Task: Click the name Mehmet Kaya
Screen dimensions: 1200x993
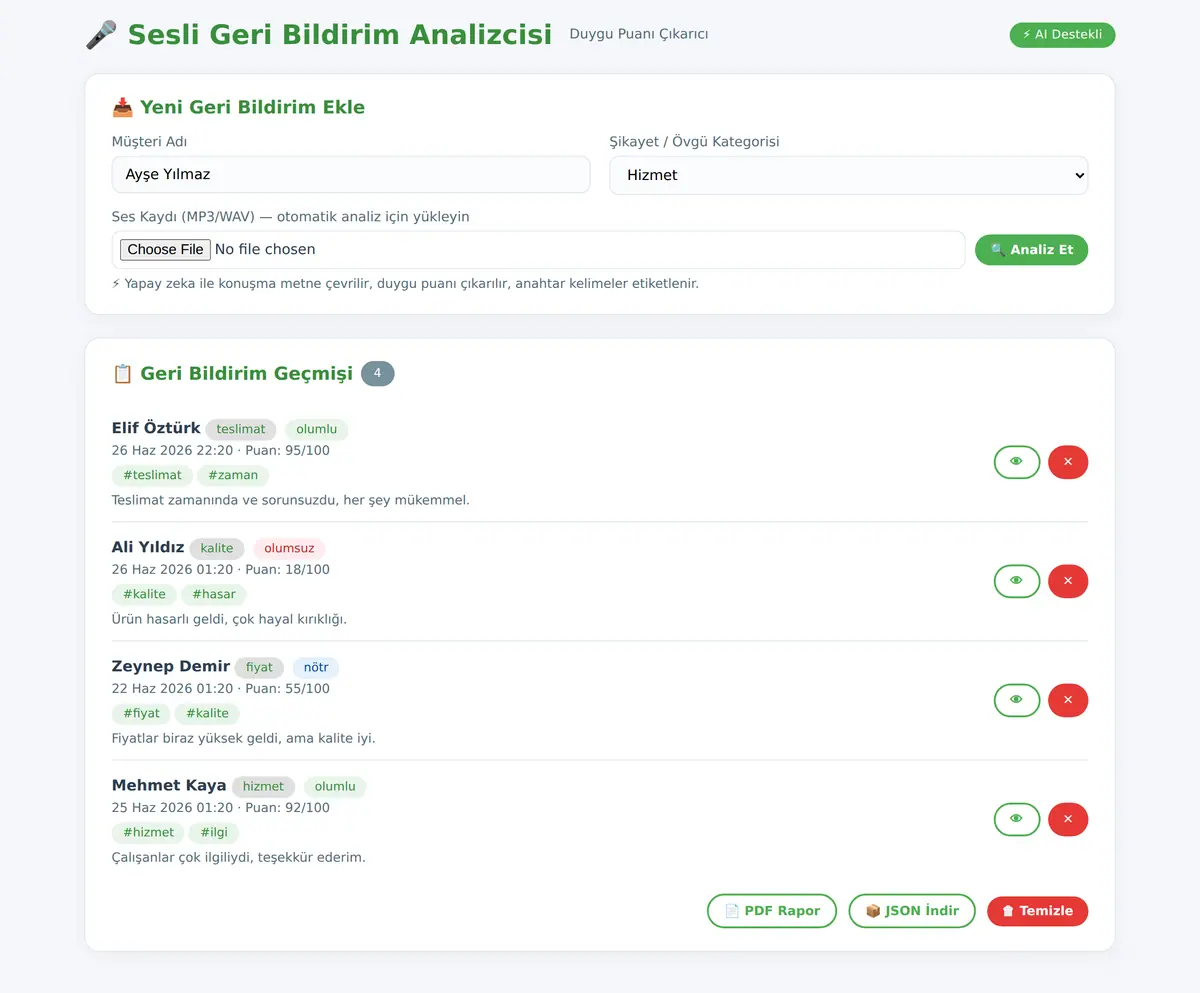Action: click(169, 785)
